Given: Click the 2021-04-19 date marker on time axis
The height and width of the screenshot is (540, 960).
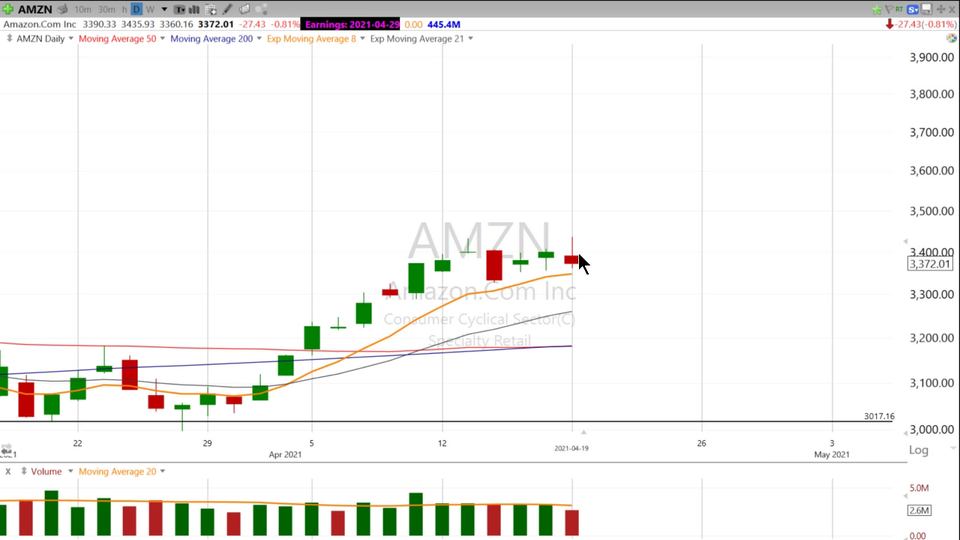Looking at the screenshot, I should pyautogui.click(x=572, y=448).
